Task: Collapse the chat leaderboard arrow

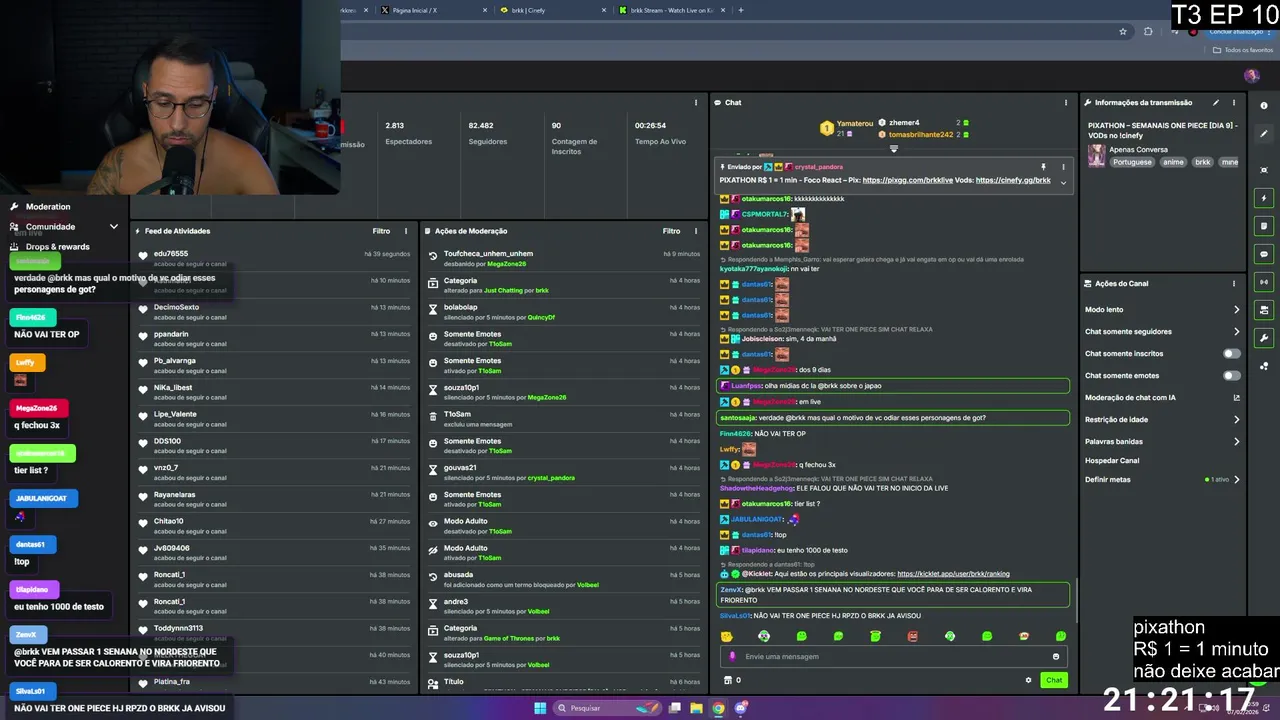Action: point(894,148)
